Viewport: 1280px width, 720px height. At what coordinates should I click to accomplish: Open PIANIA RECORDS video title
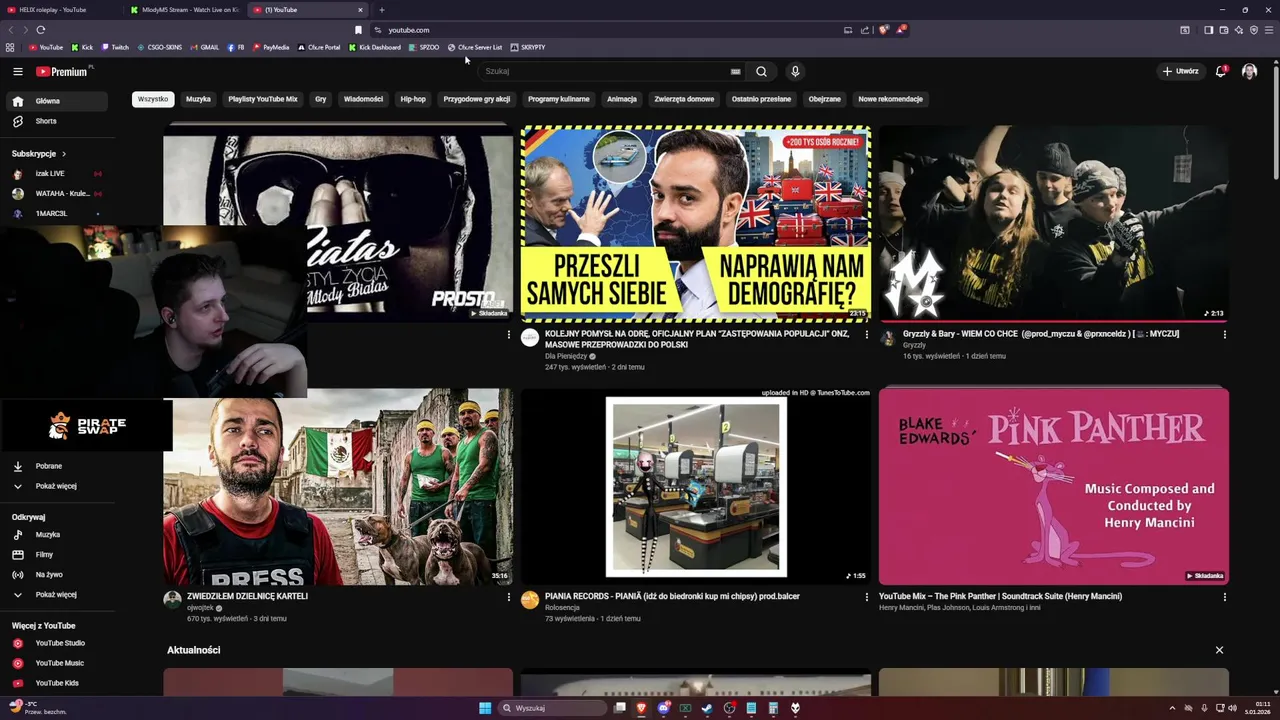tap(672, 596)
